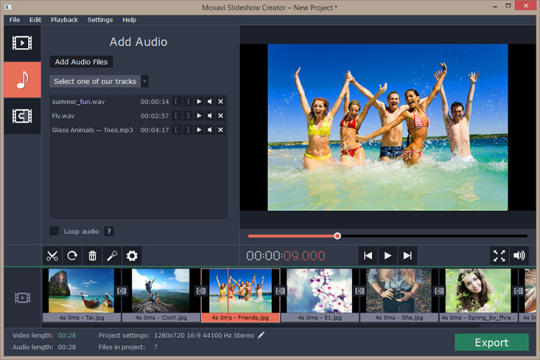Select the music note audio tab
The image size is (540, 360).
point(22,80)
